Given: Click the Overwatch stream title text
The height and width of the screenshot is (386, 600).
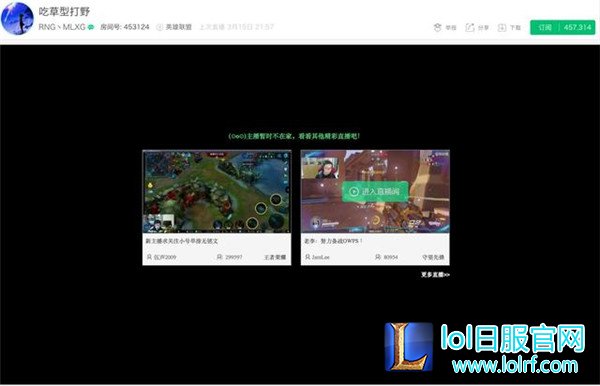Looking at the screenshot, I should [x=333, y=241].
